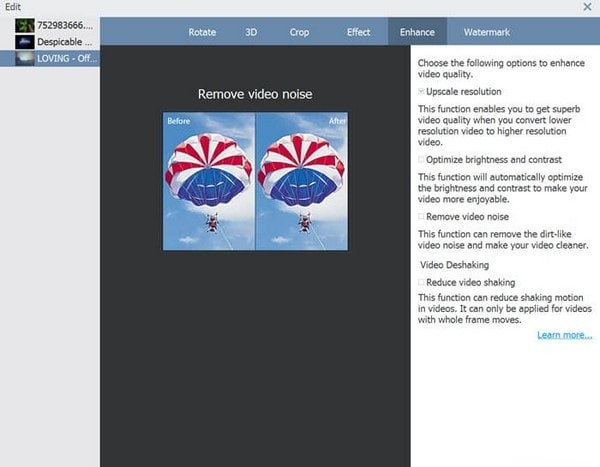Switch to the Watermark tab
The width and height of the screenshot is (600, 467).
click(486, 32)
